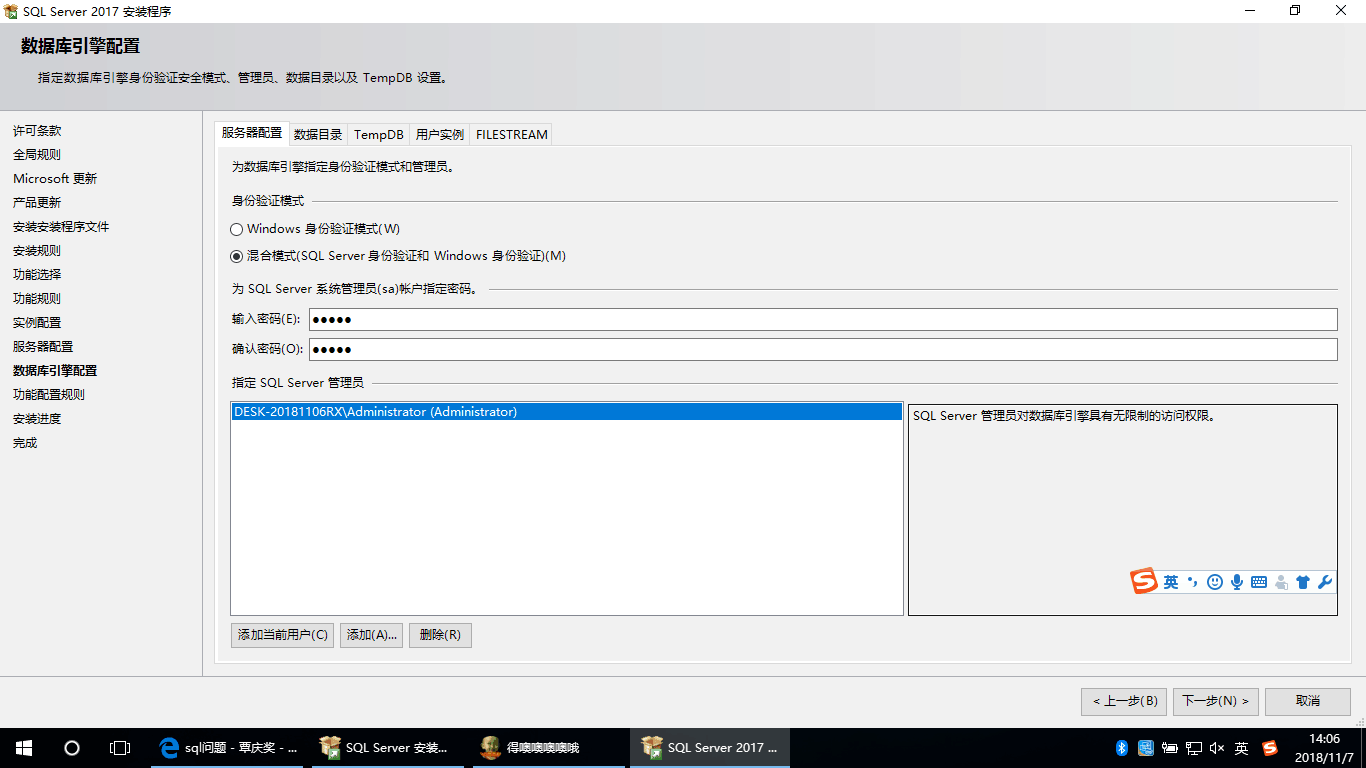Screen dimensions: 1366x768
Task: Click the 添加当前用户(C) button
Action: [x=282, y=635]
